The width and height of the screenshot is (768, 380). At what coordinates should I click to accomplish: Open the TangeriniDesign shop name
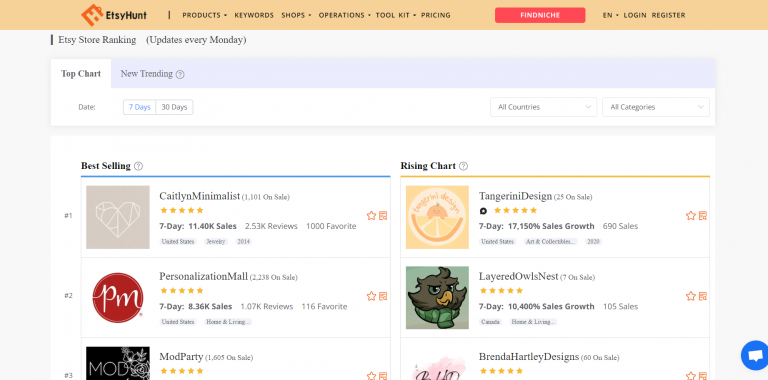(x=515, y=196)
